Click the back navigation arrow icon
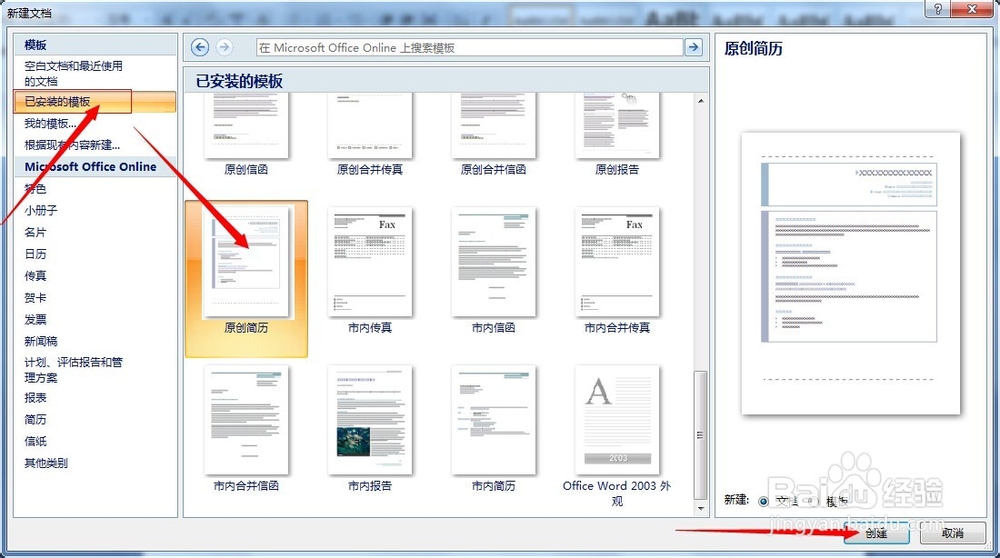This screenshot has height=558, width=1000. (200, 47)
